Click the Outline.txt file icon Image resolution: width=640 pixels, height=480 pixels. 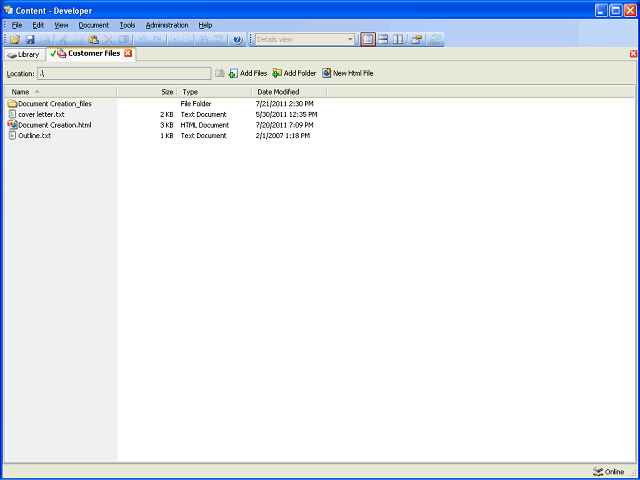(x=12, y=136)
